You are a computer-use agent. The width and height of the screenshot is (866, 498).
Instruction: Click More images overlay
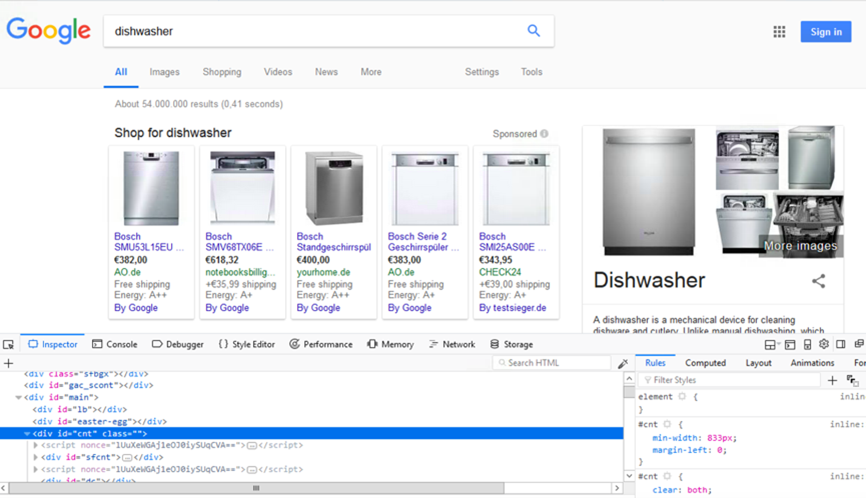800,246
